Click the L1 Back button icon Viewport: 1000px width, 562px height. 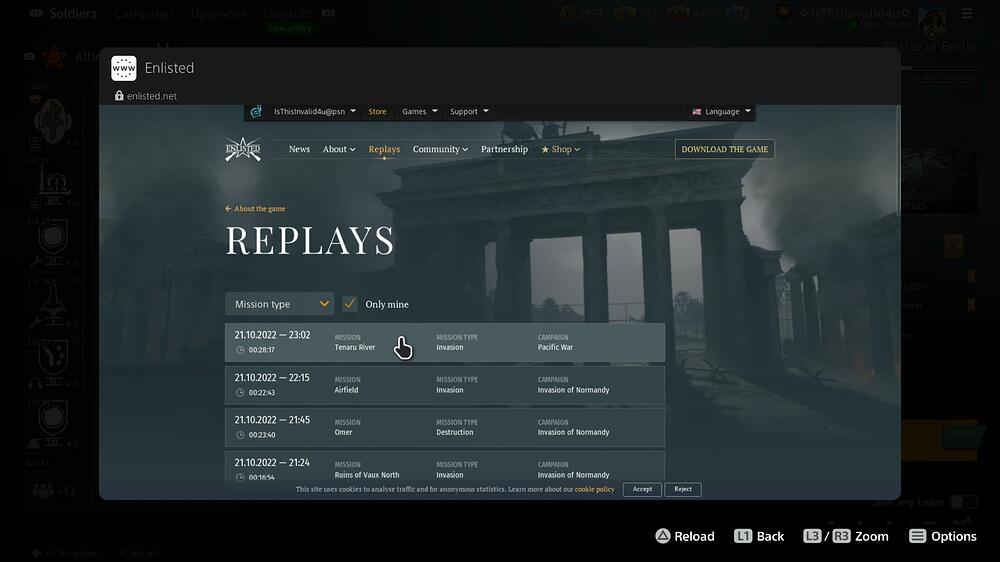[x=743, y=536]
